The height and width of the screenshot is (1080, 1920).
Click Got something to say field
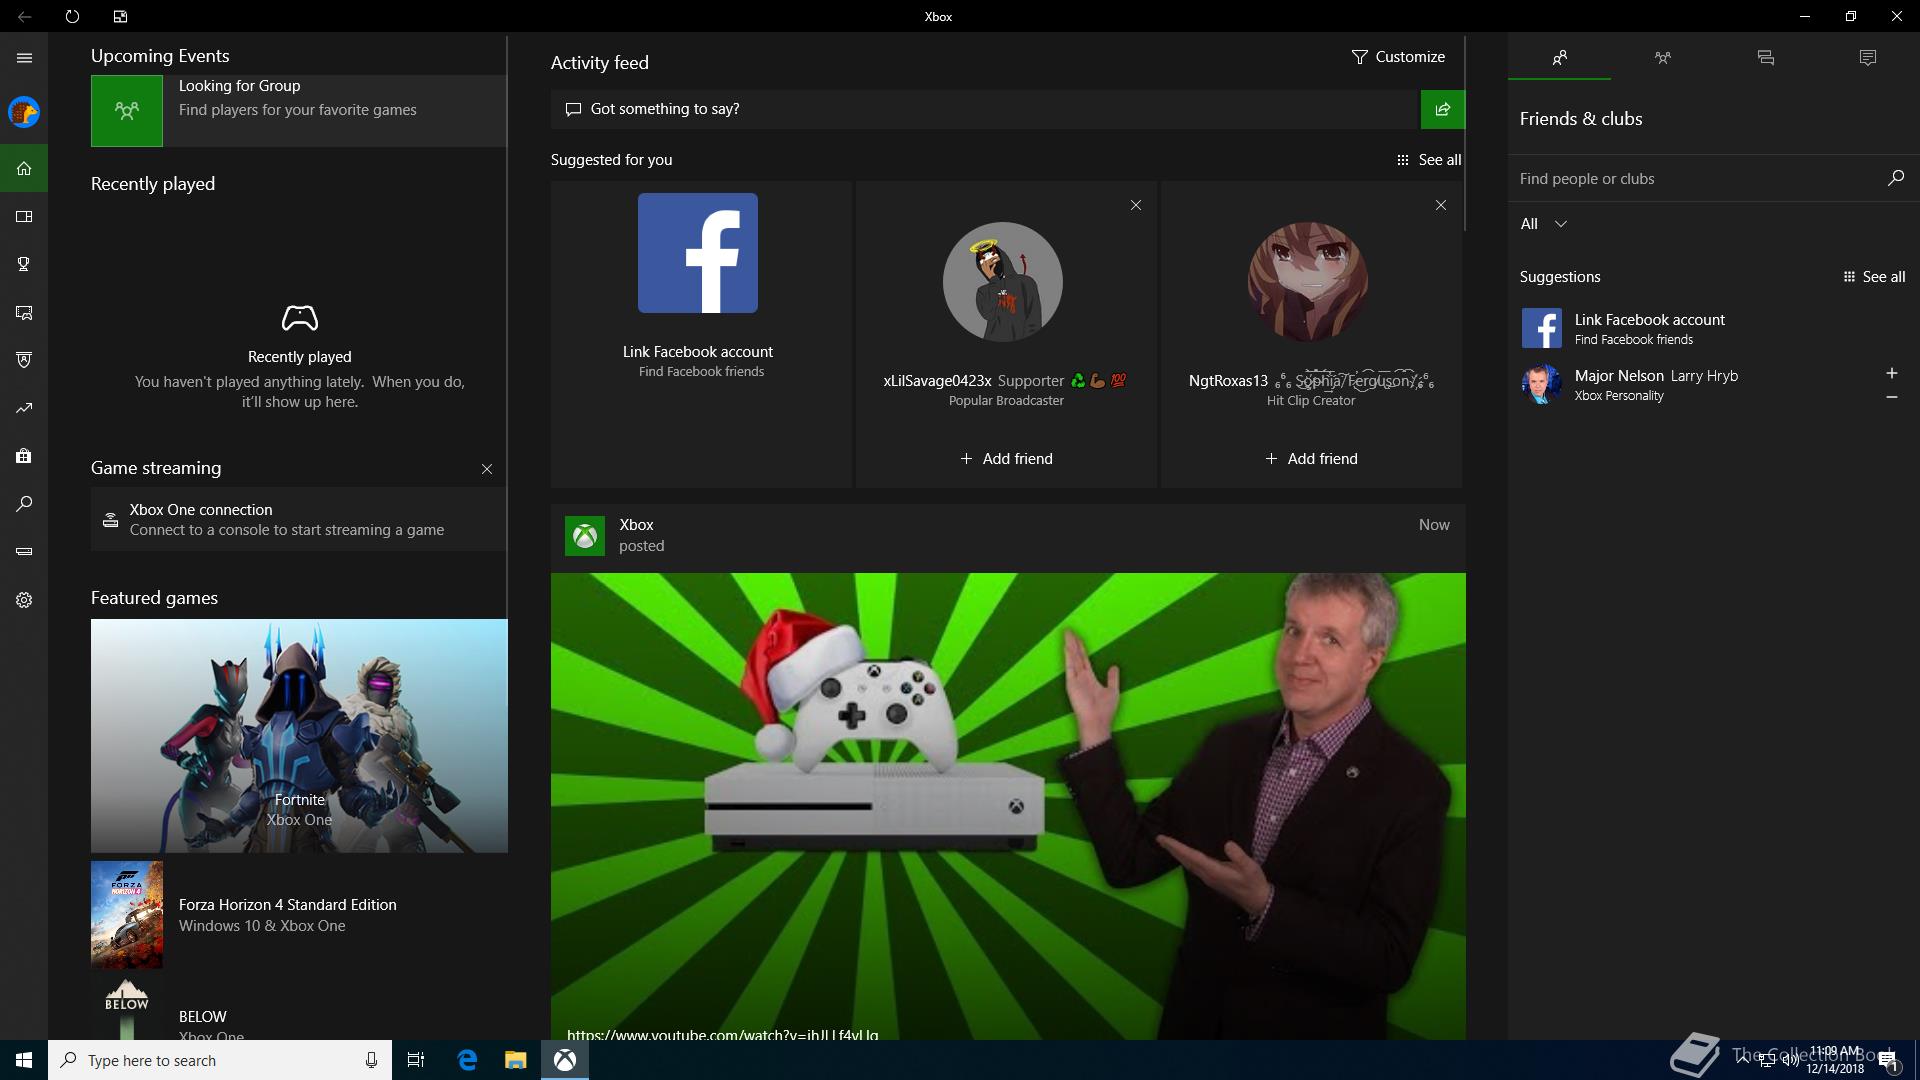tap(986, 109)
